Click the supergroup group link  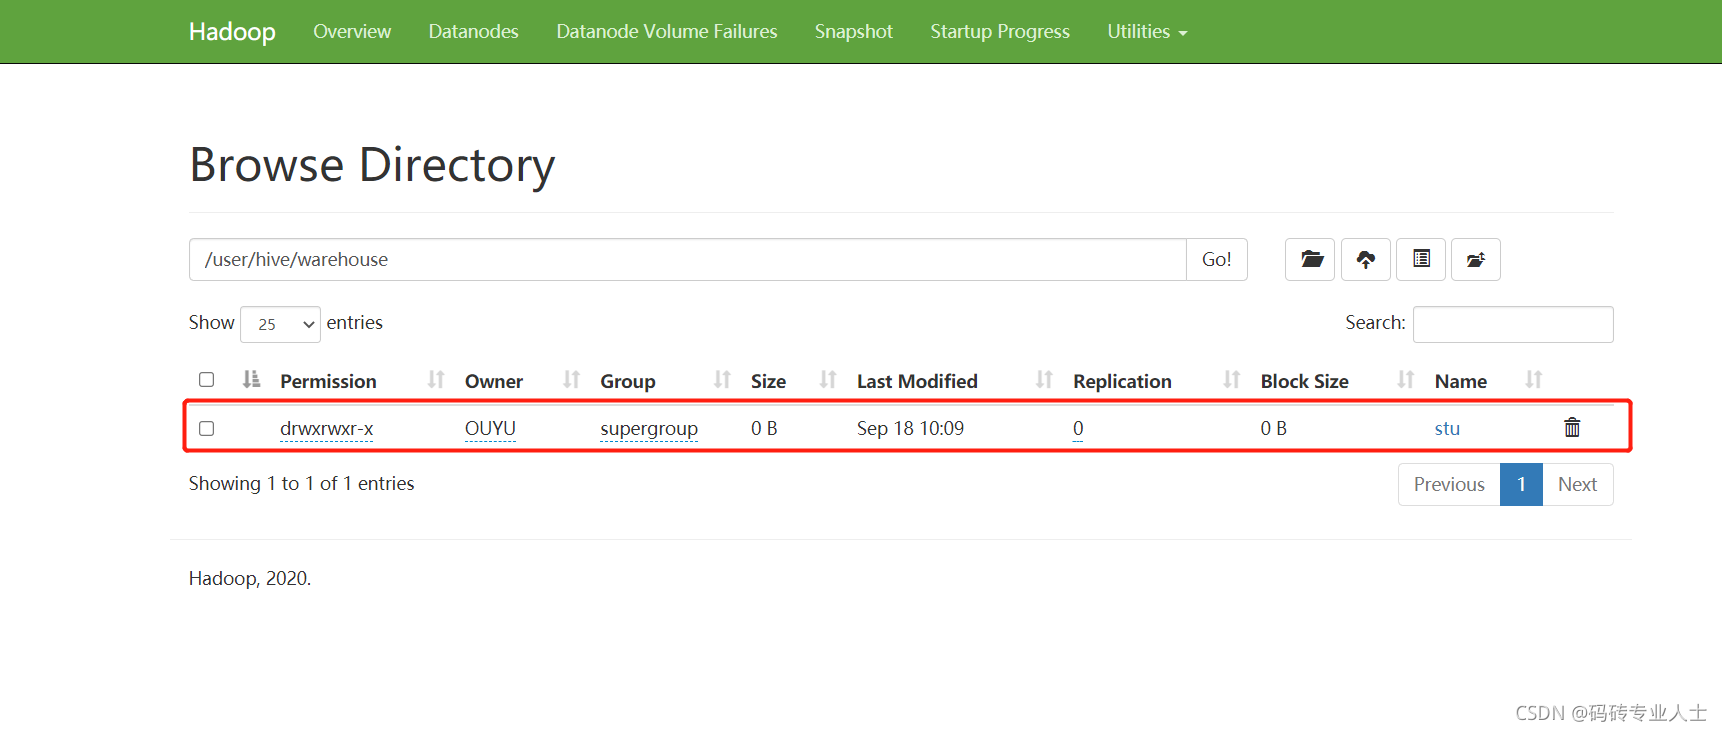click(649, 429)
